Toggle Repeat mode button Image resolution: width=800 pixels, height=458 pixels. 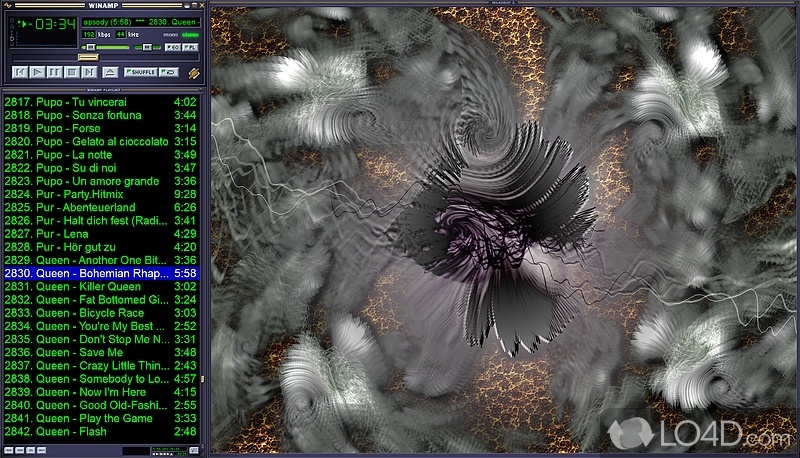pyautogui.click(x=169, y=72)
